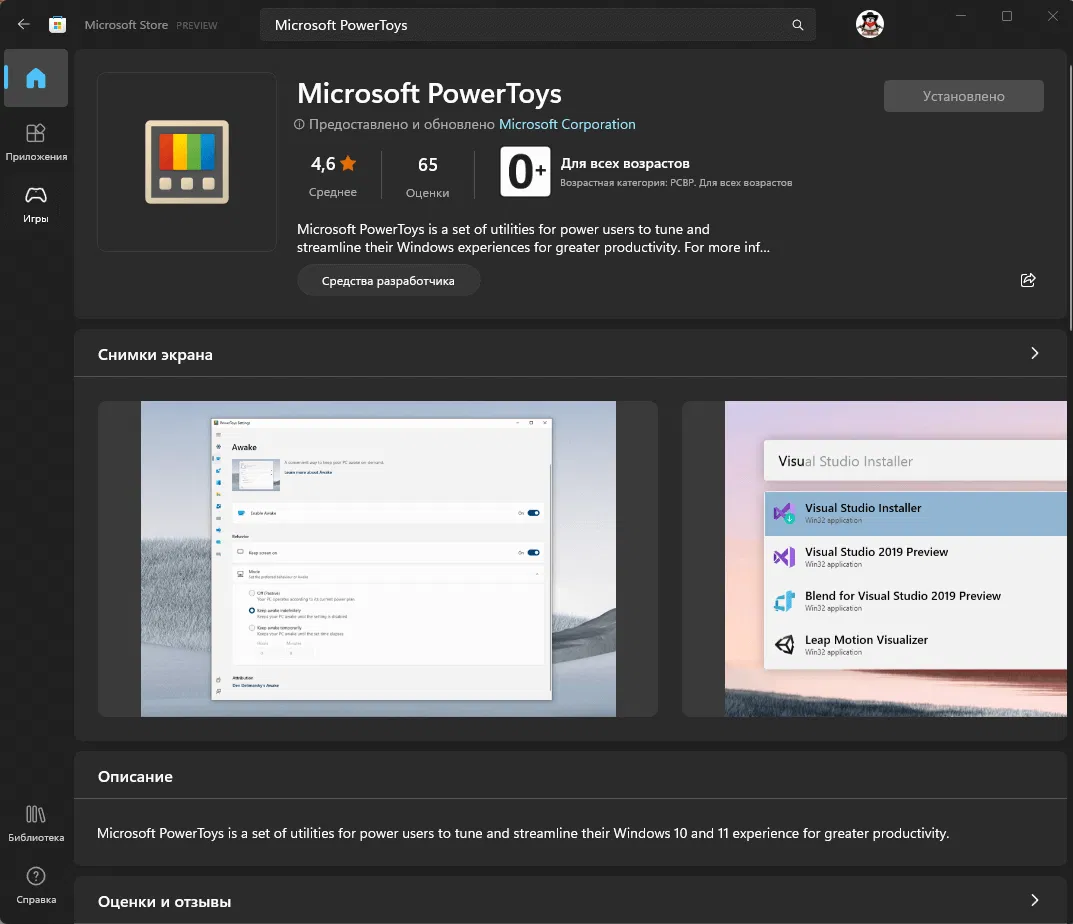Screen dimensions: 1073x924
Task: Open Справка help in sidebar
Action: click(x=36, y=886)
